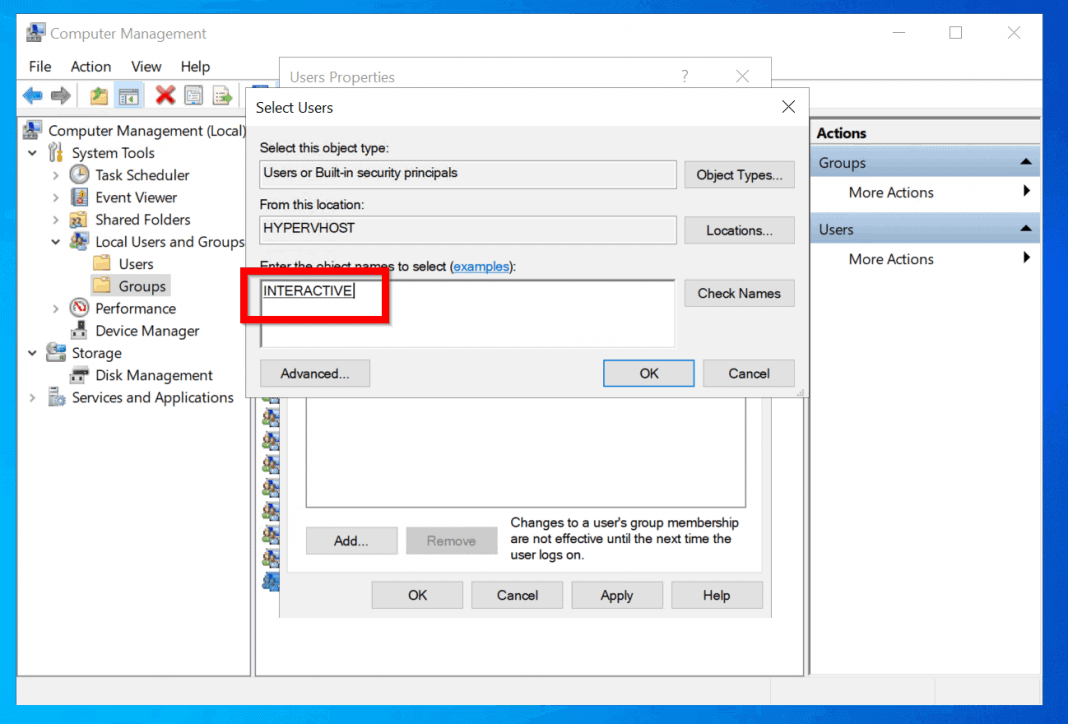Click the Export List icon
This screenshot has height=724, width=1068.
click(221, 95)
